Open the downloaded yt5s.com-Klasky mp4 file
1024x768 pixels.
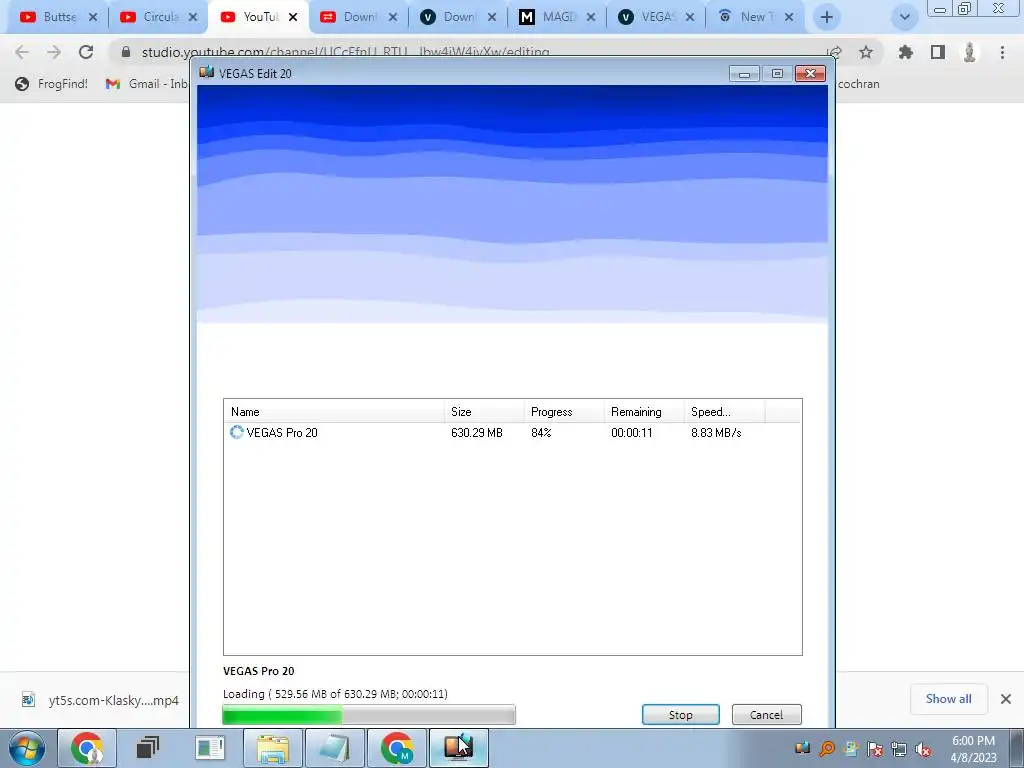tap(99, 700)
